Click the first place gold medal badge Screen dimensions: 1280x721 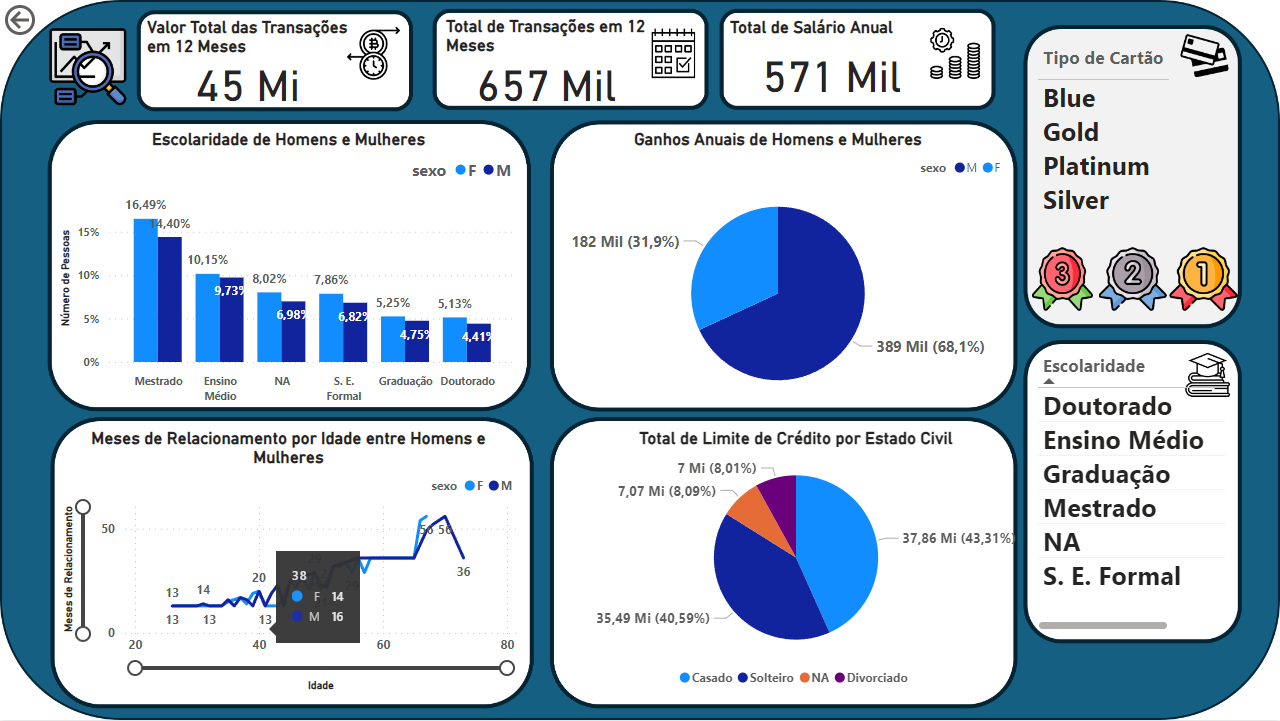[1203, 279]
